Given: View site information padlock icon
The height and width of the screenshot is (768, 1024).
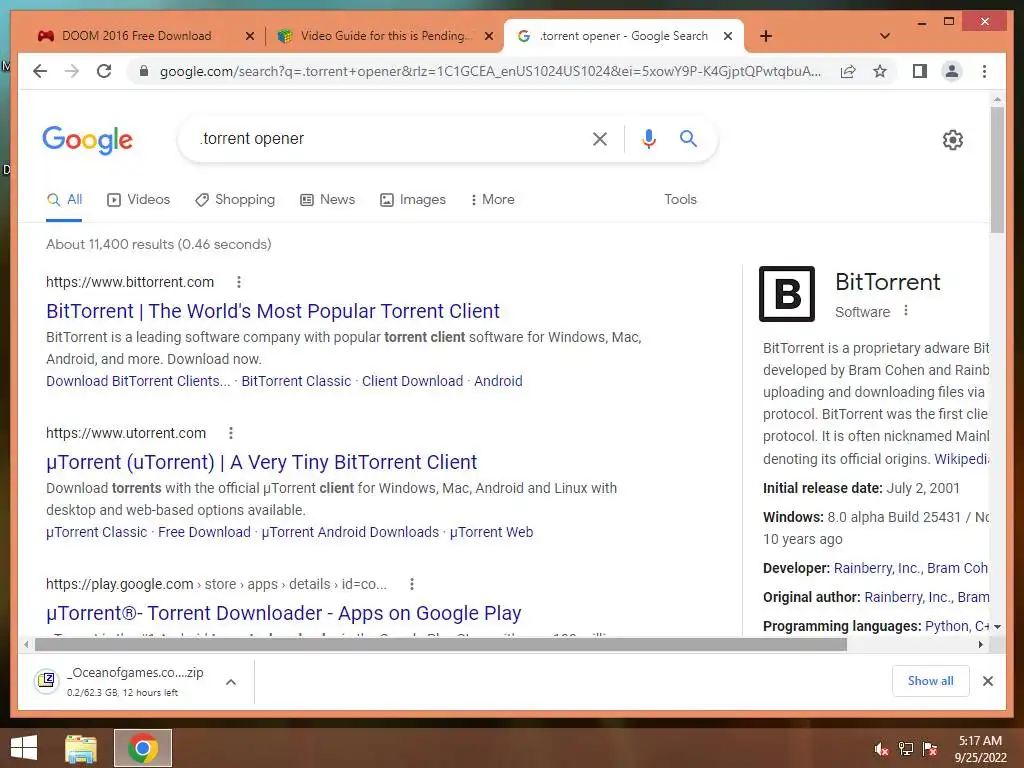Looking at the screenshot, I should 144,71.
